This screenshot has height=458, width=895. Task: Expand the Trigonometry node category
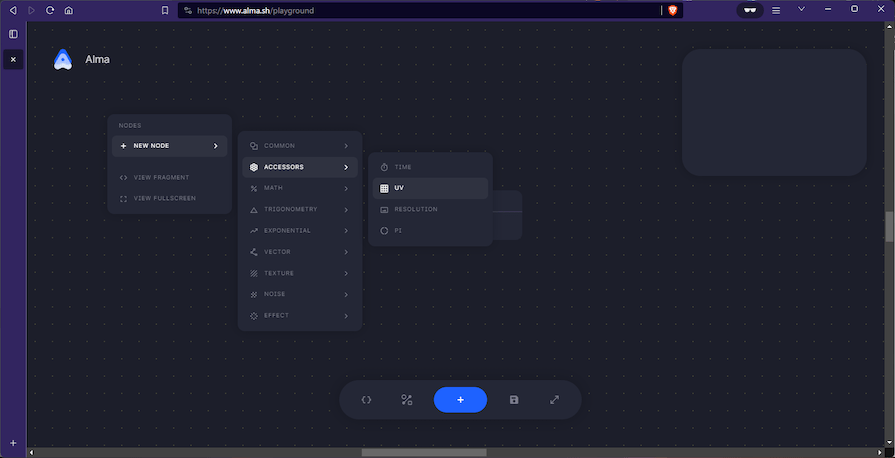[x=299, y=209]
